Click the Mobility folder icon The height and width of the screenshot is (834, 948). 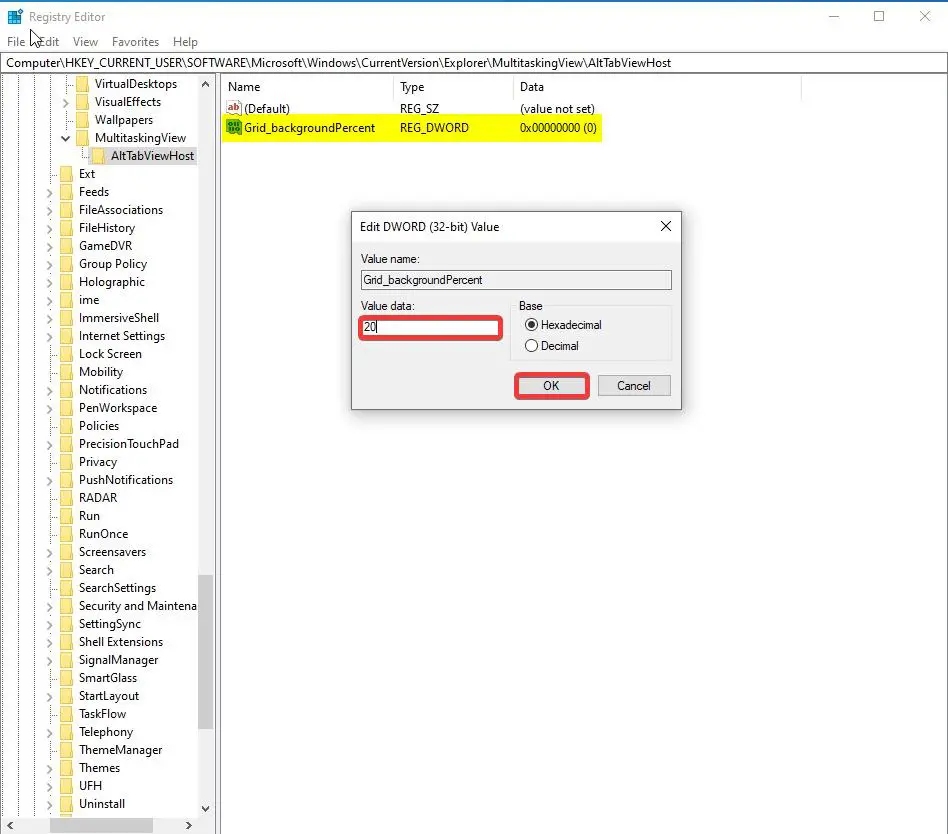click(x=67, y=372)
